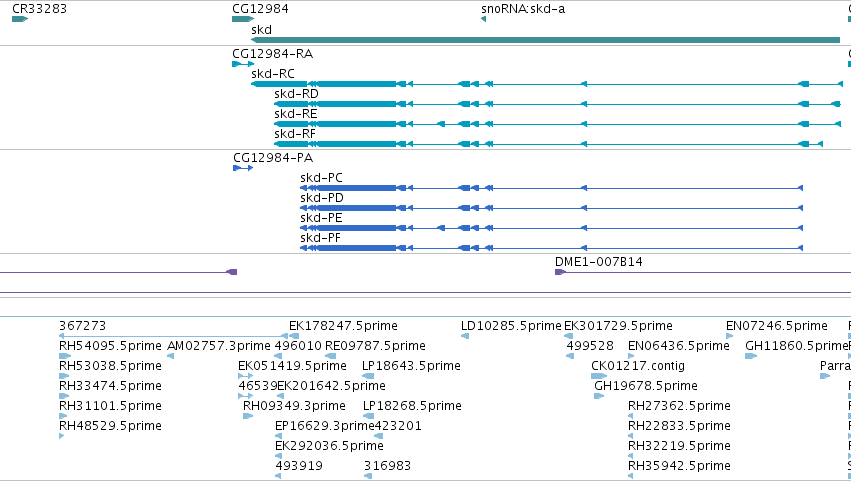The image size is (851, 481).
Task: Open the RH27362.5prime EST label
Action: tap(679, 406)
